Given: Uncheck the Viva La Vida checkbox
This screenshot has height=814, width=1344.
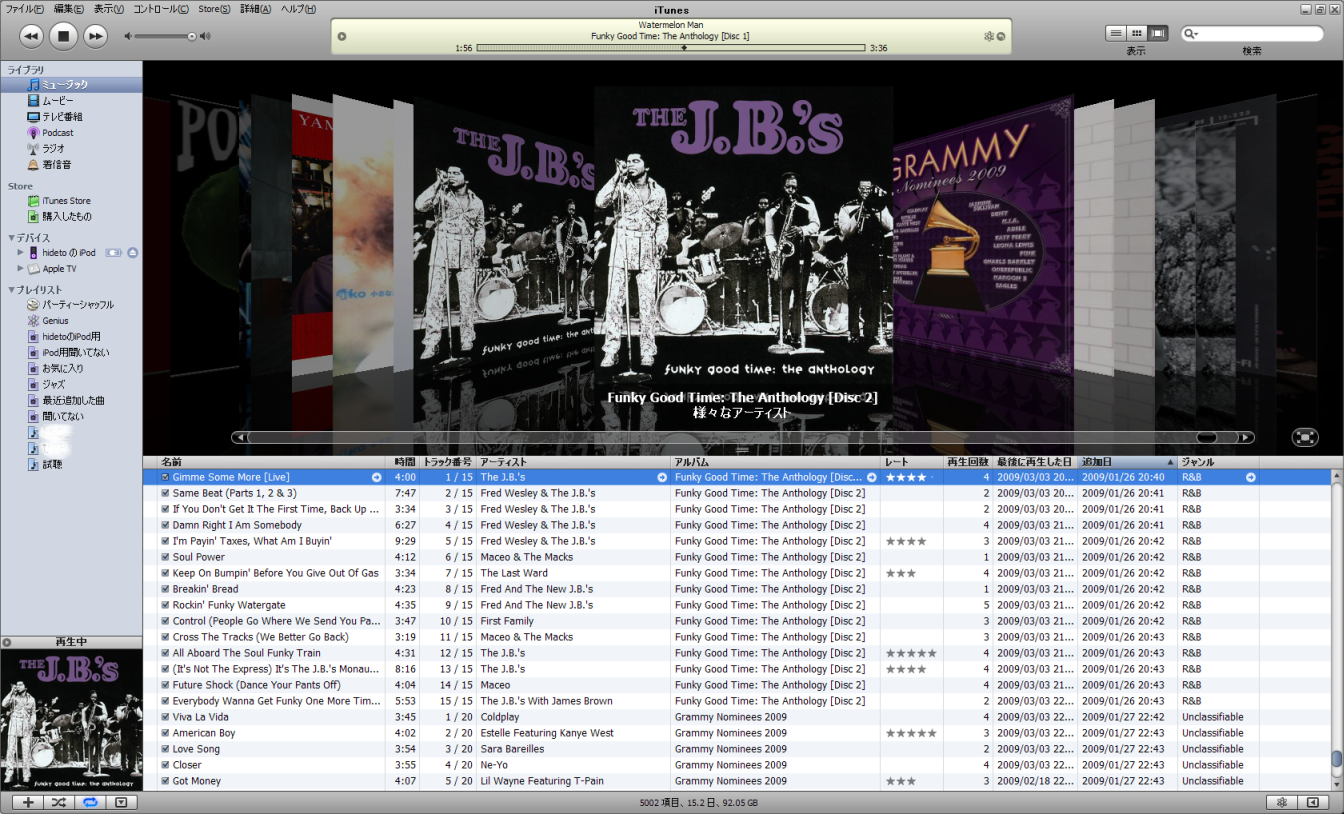Looking at the screenshot, I should (x=165, y=717).
